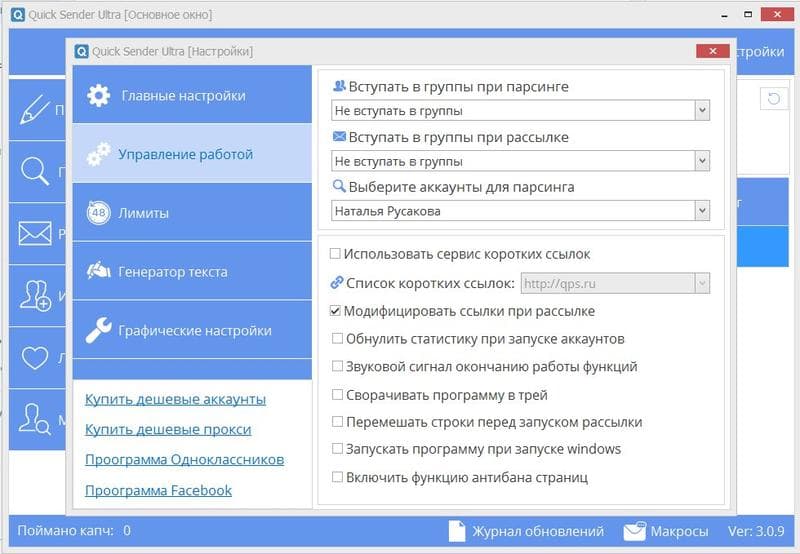Click the heart icon in main window sidebar
800x554 pixels.
[x=35, y=358]
